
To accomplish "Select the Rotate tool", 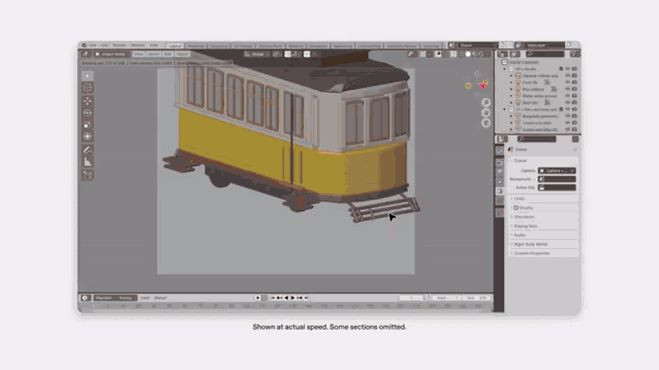I will pos(87,113).
